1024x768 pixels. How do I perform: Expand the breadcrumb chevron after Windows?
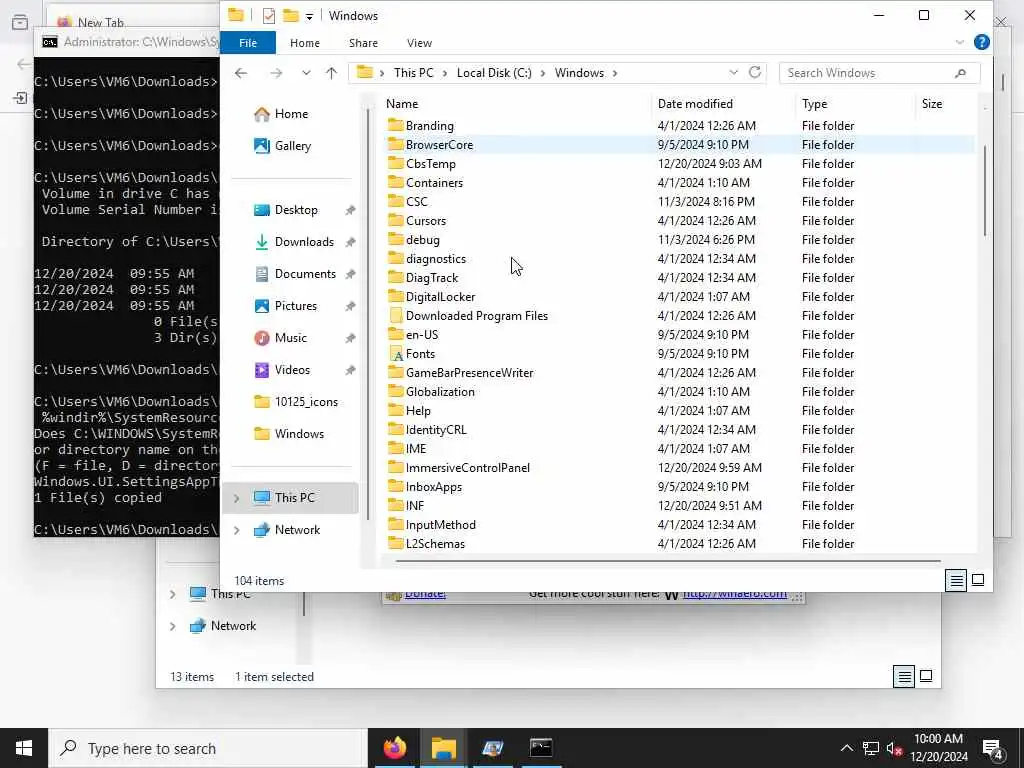615,73
